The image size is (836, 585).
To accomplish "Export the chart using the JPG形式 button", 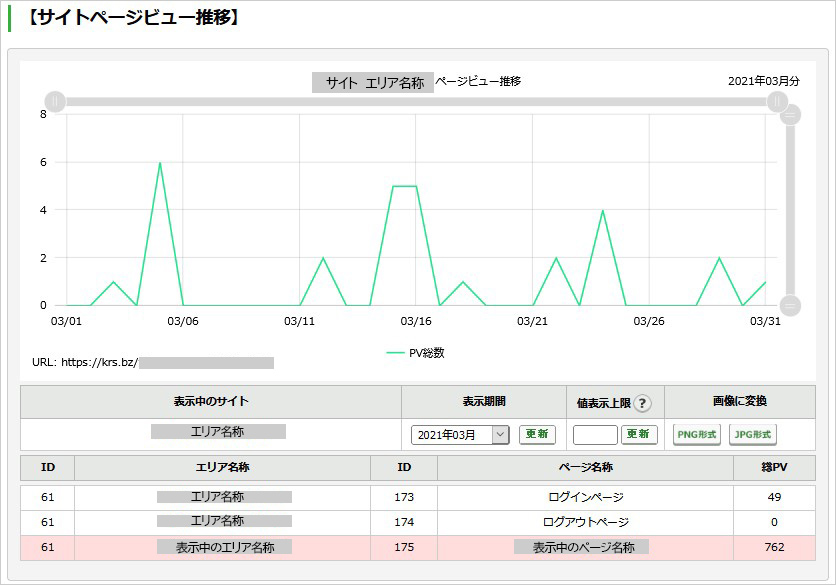I will tap(752, 435).
